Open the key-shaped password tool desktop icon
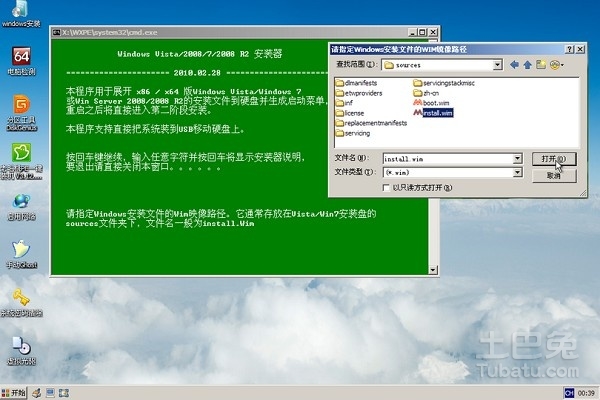Screen dimensions: 600x400 click(21, 302)
